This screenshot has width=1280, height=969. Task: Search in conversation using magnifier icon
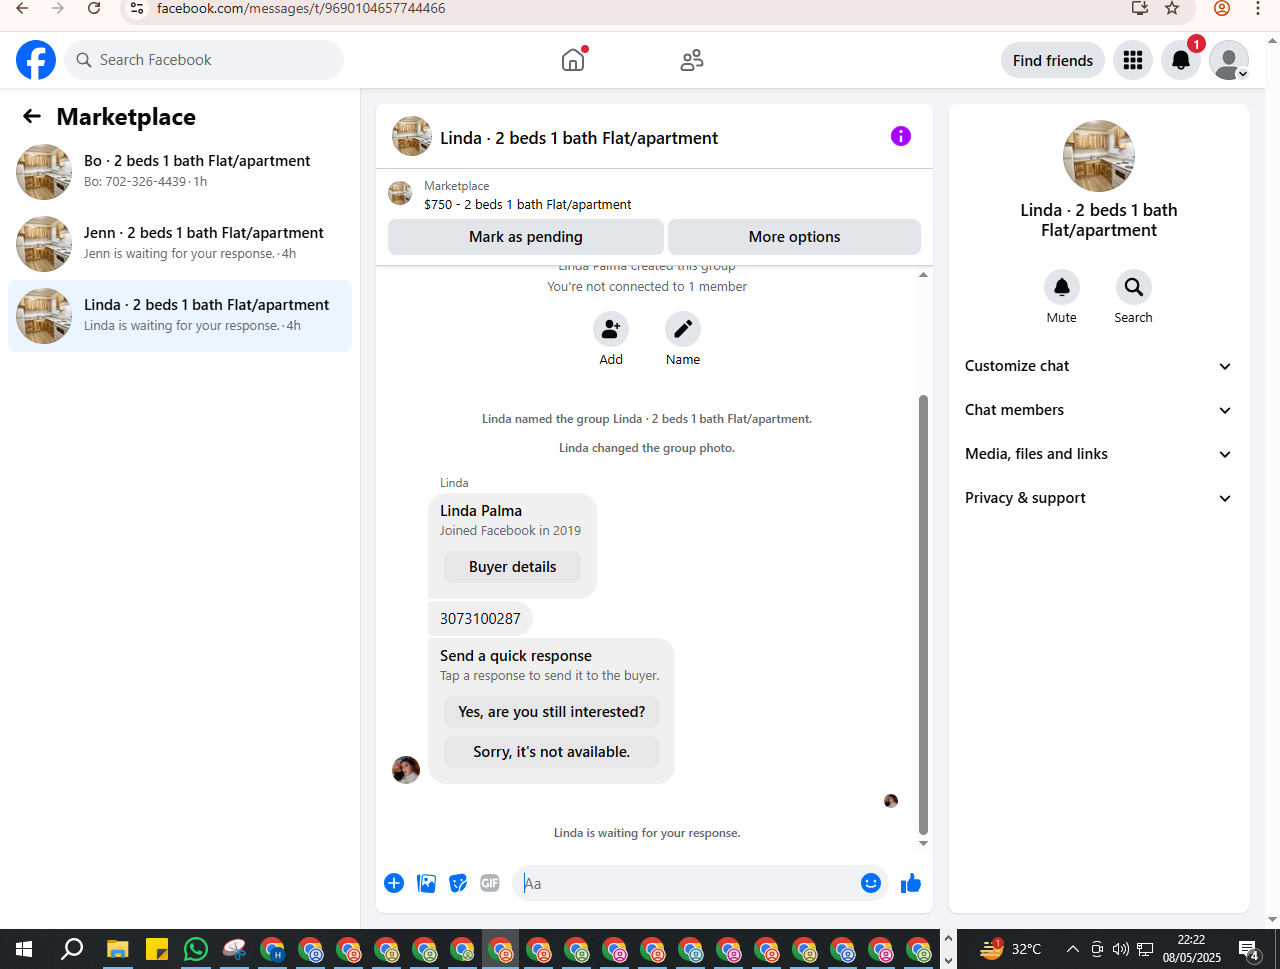click(x=1134, y=287)
